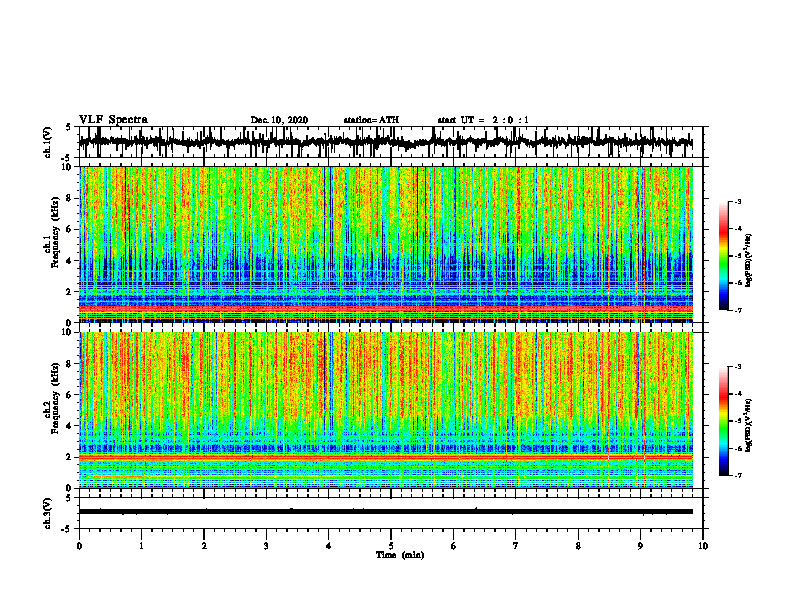Image resolution: width=792 pixels, height=612 pixels.
Task: Click the ch.1 "Frequency (kHz)" axis label
Action: (56, 232)
